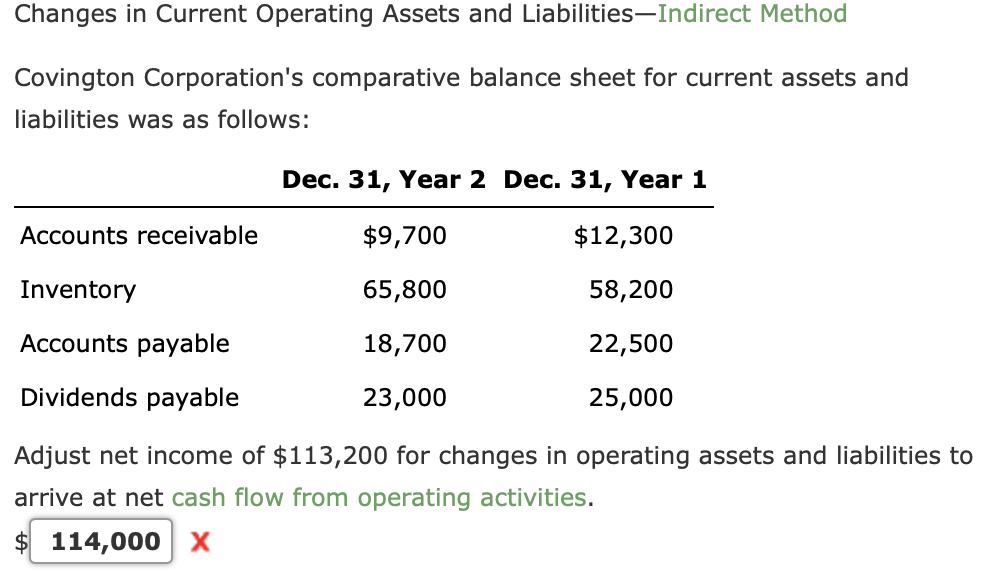Click the 22,500 Year 1 payable amount
This screenshot has height=578, width=994.
629,343
